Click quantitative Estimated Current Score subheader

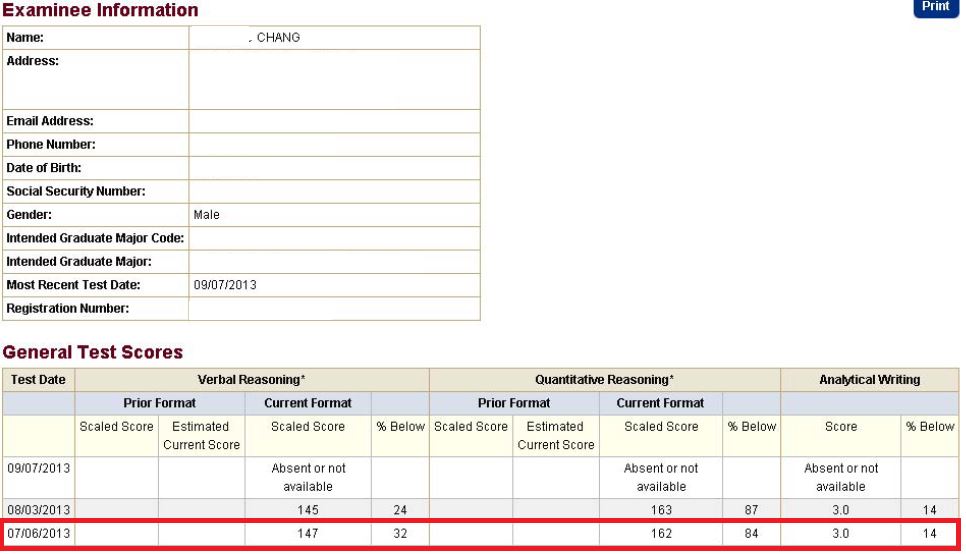(x=556, y=436)
